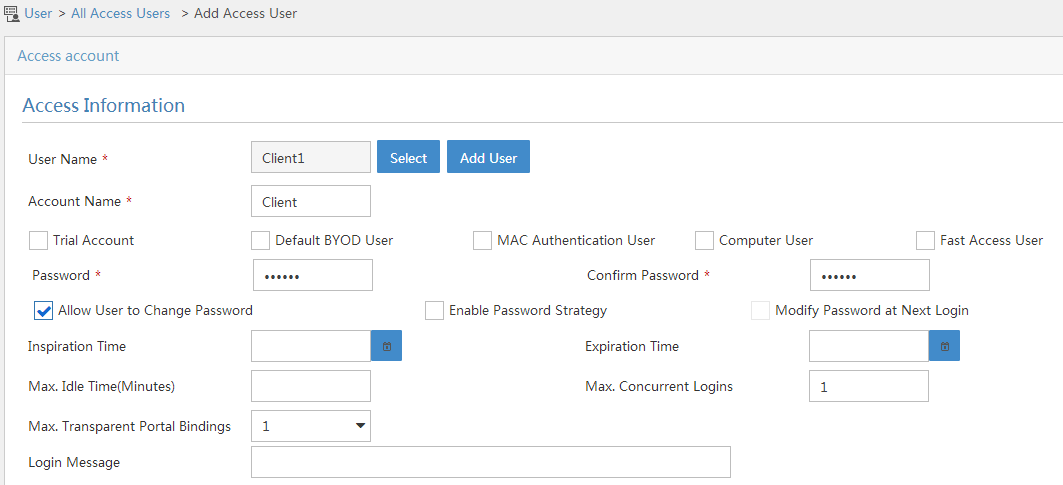Open the Inspiration Time calendar picker
1063x485 pixels.
pos(386,346)
